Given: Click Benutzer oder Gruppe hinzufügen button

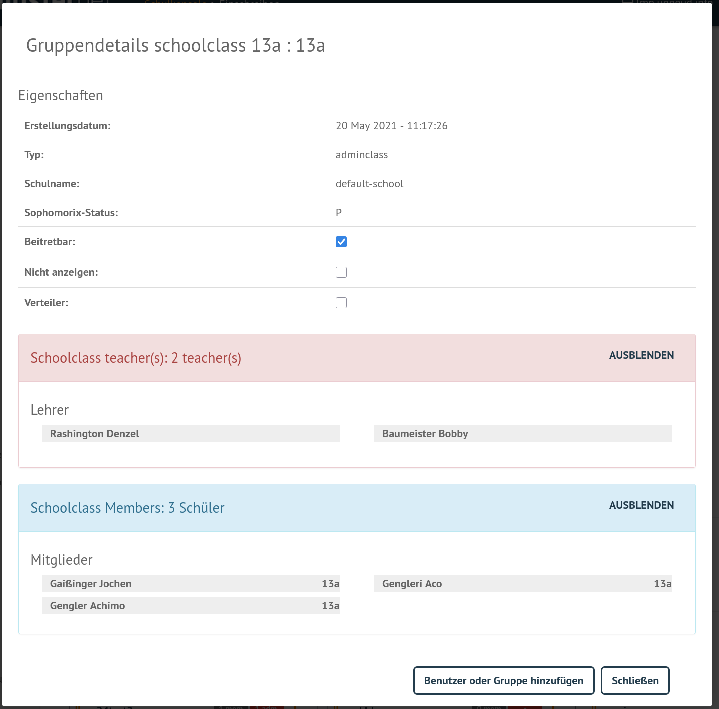Looking at the screenshot, I should [x=504, y=680].
